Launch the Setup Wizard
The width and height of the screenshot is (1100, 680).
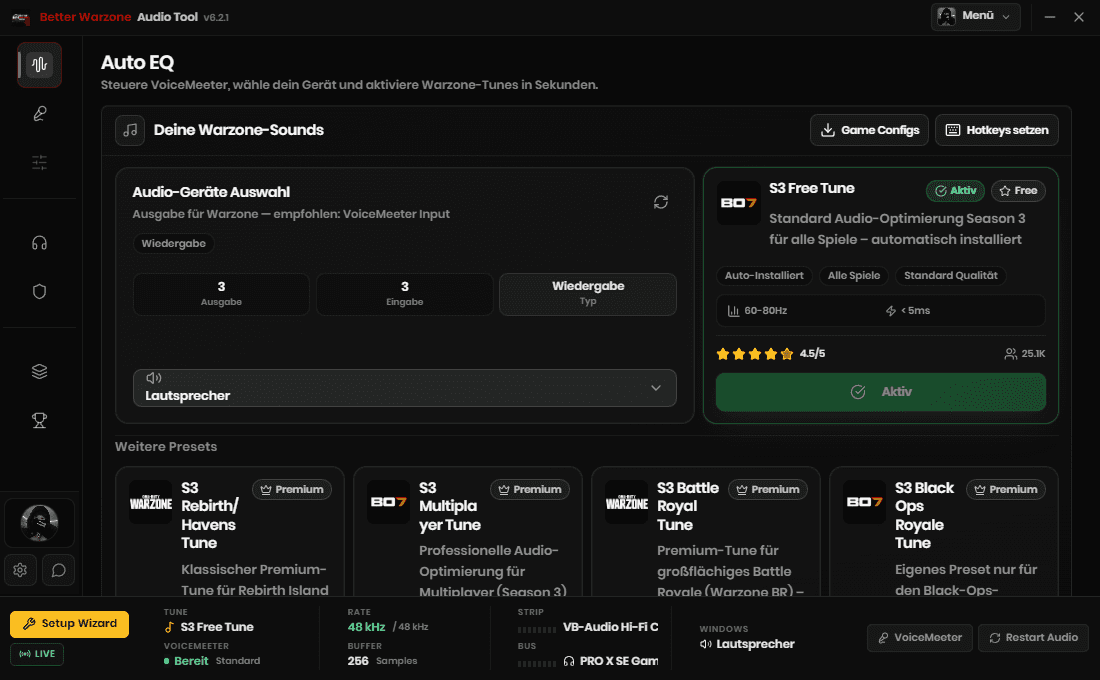pos(69,624)
